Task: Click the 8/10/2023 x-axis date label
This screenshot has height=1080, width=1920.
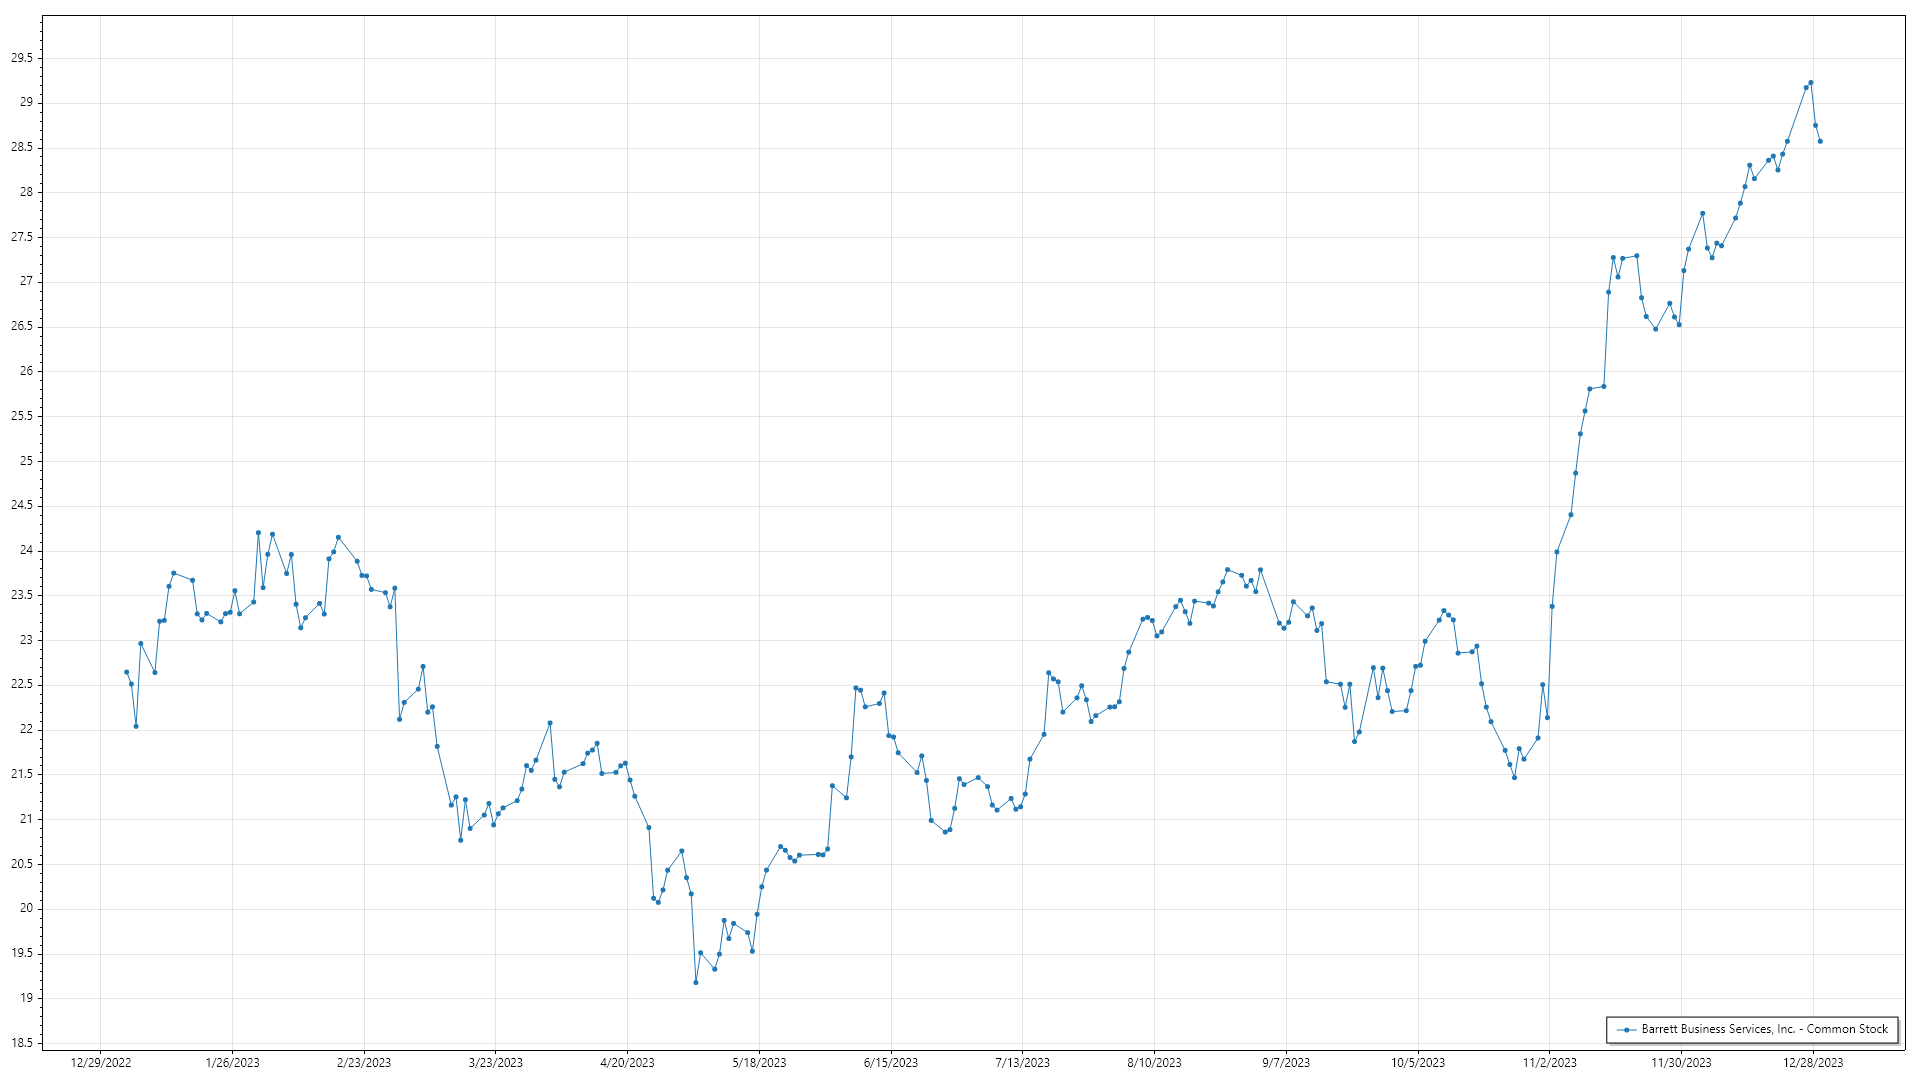Action: pos(1154,1062)
